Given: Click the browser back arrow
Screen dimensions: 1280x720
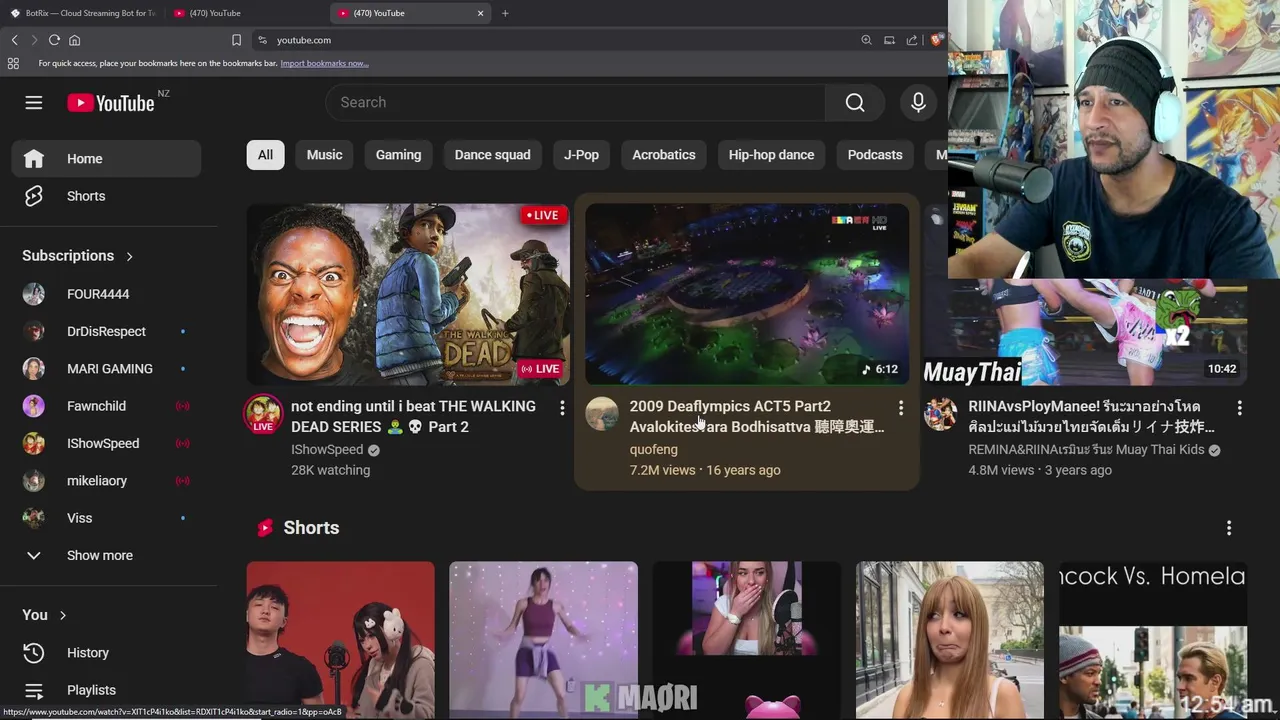Looking at the screenshot, I should pyautogui.click(x=14, y=40).
